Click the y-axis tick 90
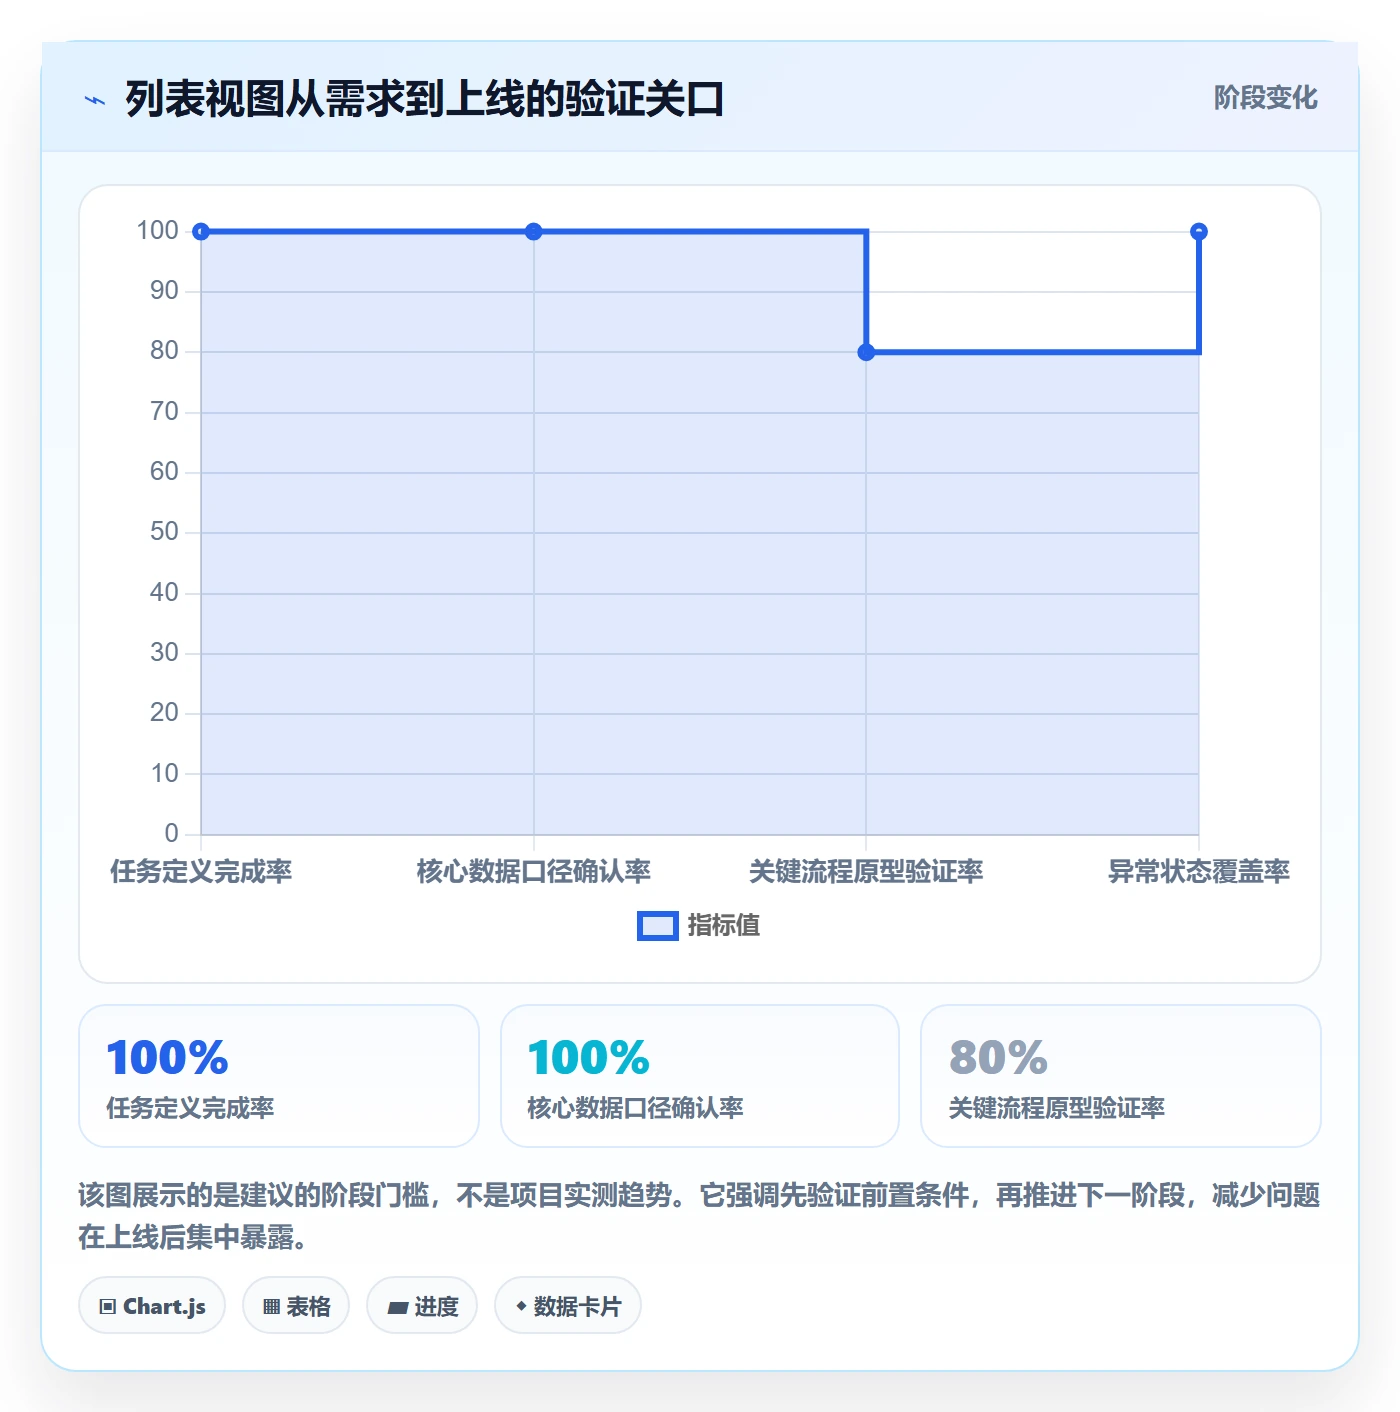The height and width of the screenshot is (1412, 1400). [164, 291]
